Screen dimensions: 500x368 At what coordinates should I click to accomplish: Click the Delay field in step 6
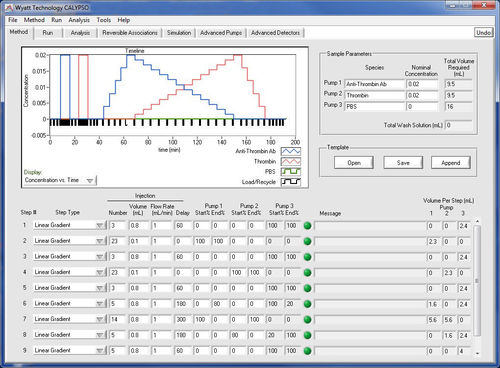point(183,304)
